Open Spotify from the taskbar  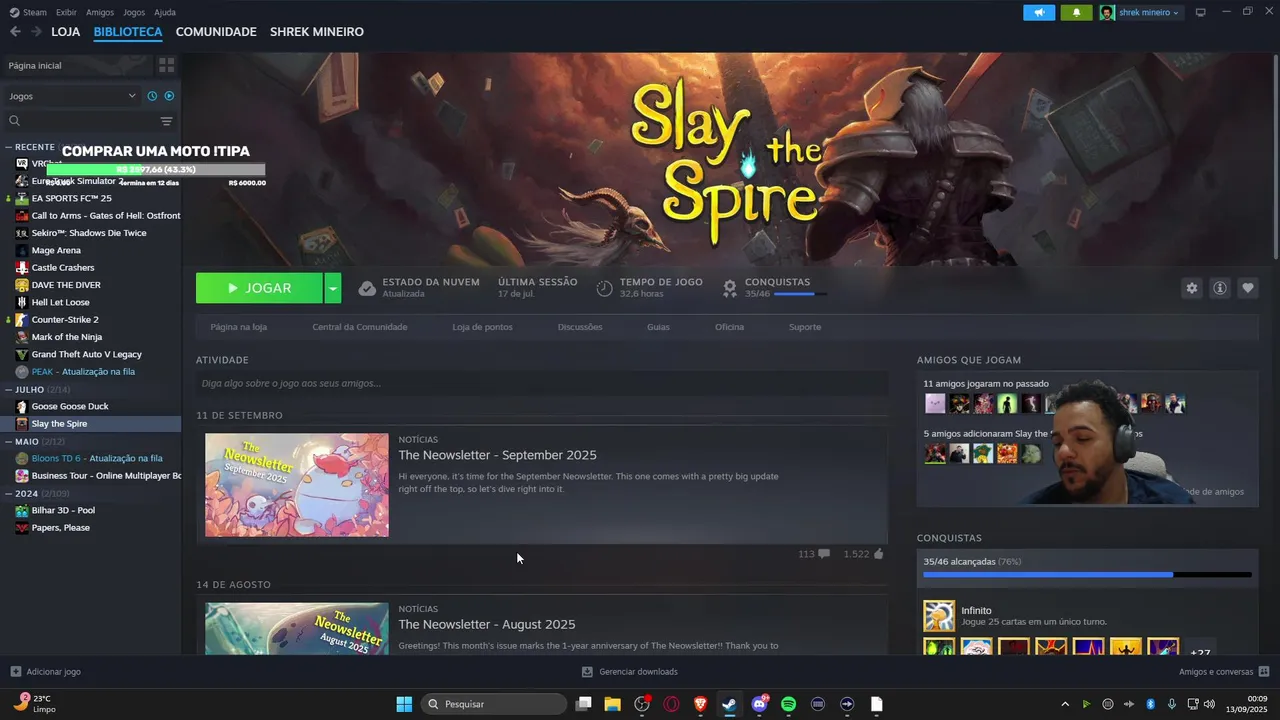[788, 704]
